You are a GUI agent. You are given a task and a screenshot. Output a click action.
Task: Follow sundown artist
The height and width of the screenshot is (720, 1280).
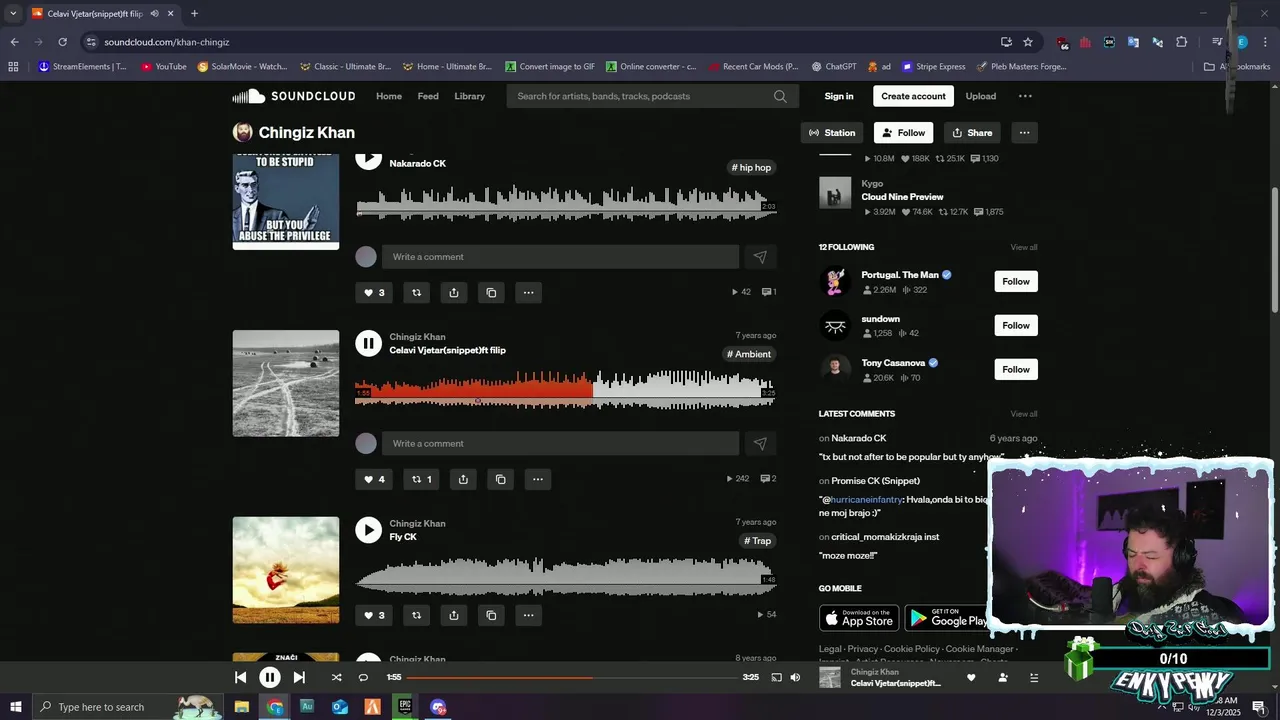(1016, 325)
